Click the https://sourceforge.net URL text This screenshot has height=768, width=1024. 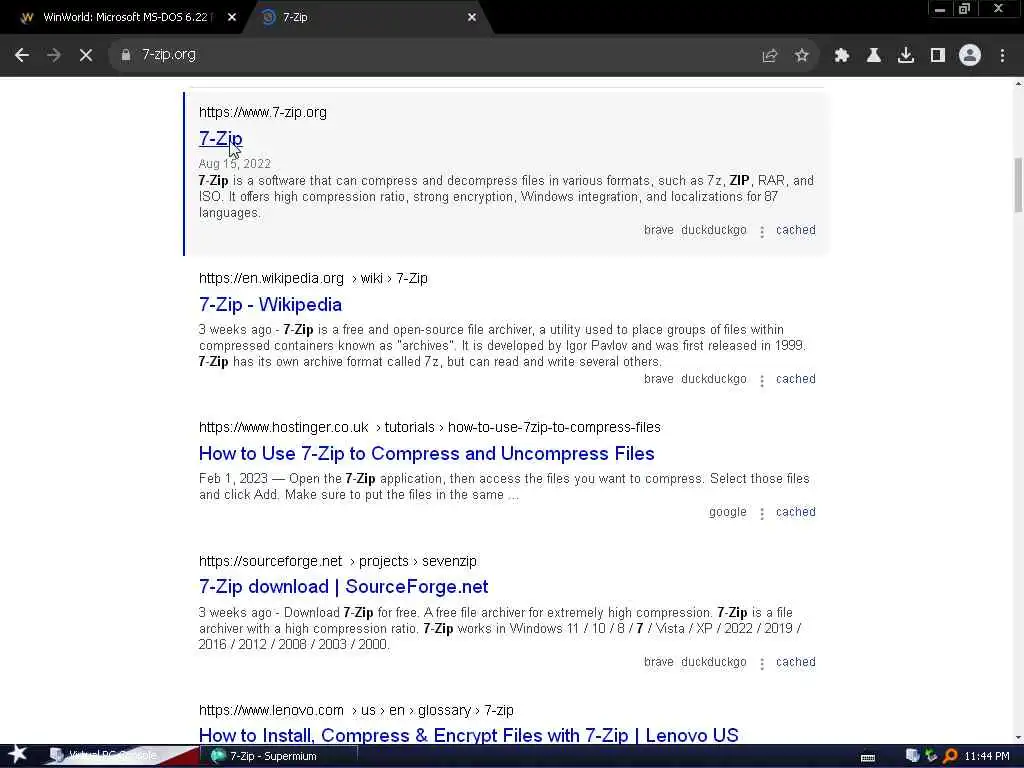tap(270, 561)
